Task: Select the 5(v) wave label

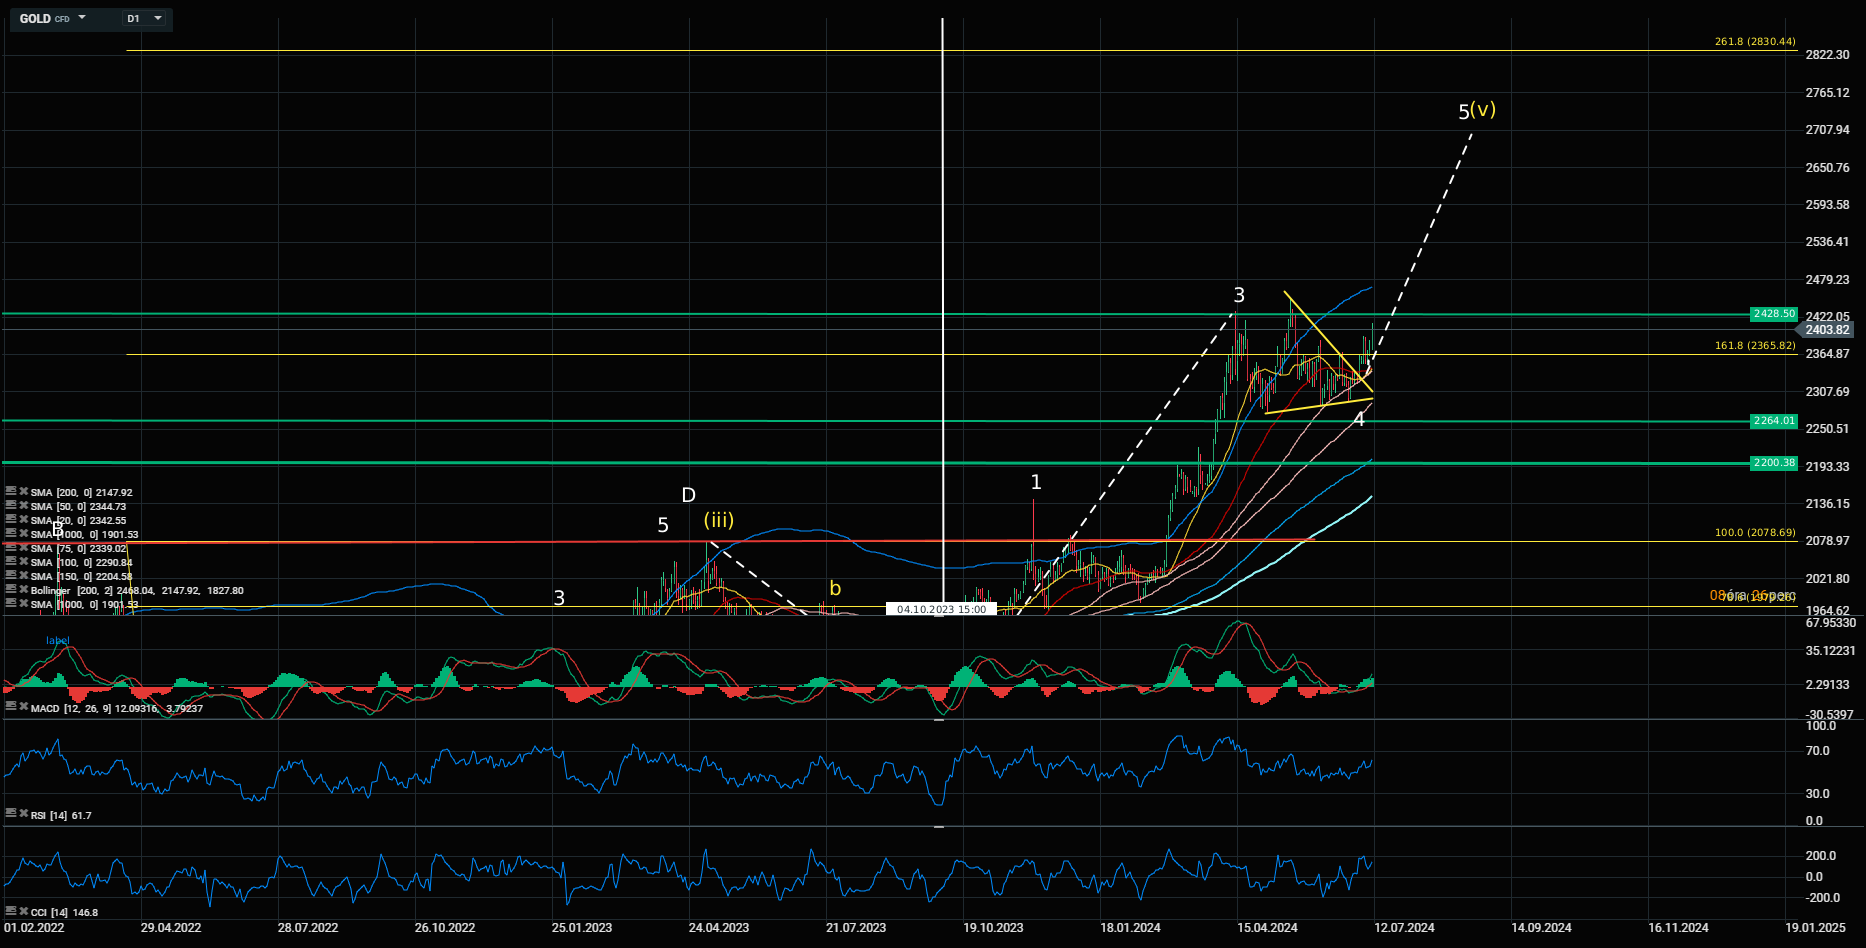Action: pos(1477,110)
